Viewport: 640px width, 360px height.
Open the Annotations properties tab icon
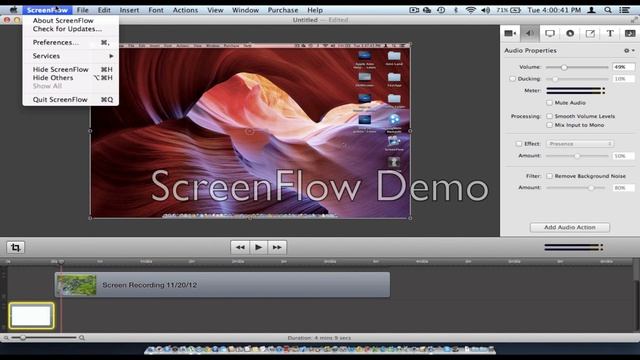(590, 33)
